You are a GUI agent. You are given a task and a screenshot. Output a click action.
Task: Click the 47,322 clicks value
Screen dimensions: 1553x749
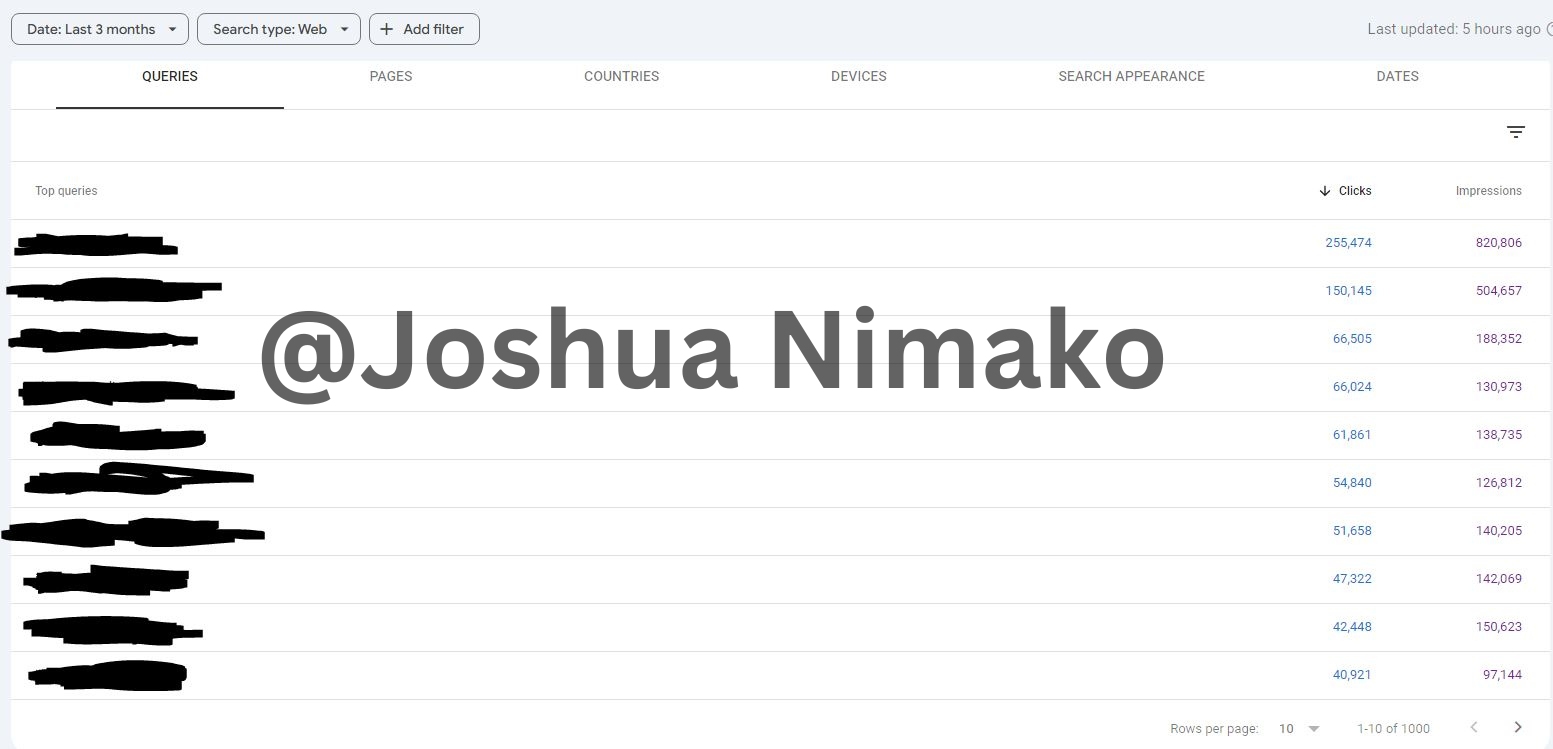1352,579
